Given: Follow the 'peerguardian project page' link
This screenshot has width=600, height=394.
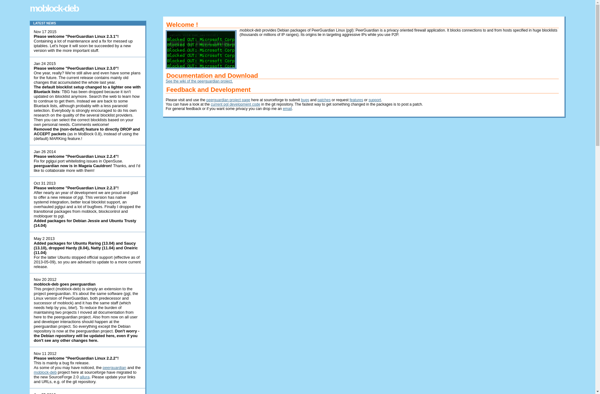Looking at the screenshot, I should click(228, 100).
